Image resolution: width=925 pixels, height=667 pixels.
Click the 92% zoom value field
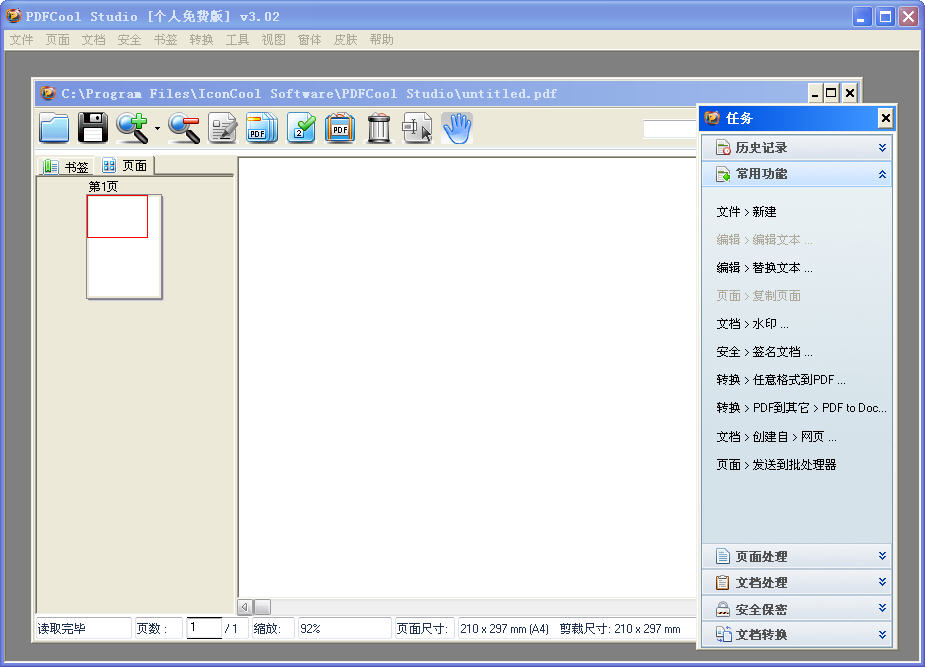coord(343,629)
